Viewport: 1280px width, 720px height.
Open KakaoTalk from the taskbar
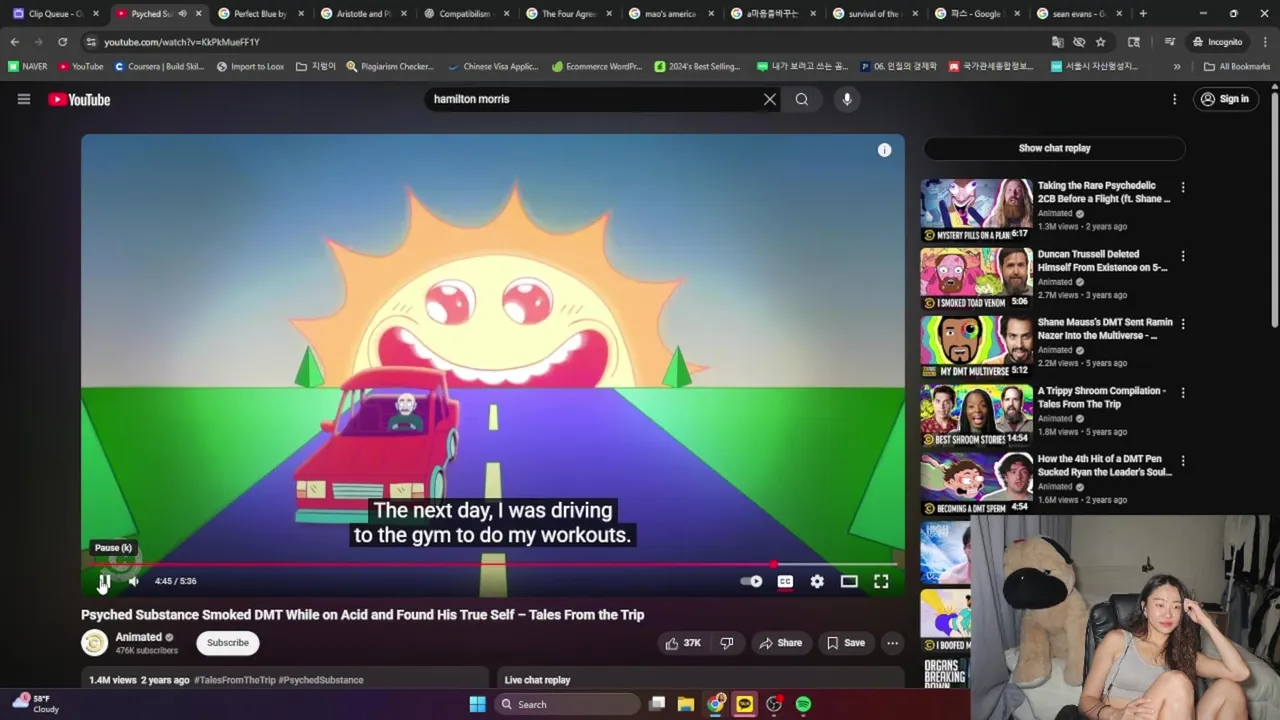click(744, 704)
